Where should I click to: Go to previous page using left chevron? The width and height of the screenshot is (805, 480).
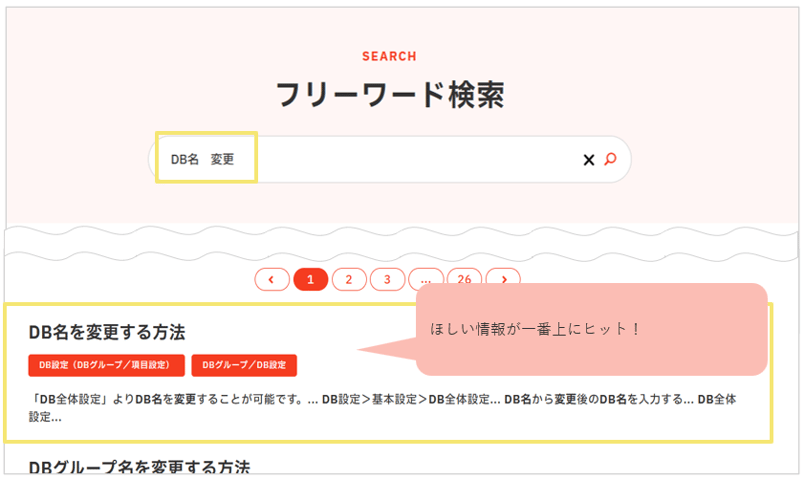[x=271, y=279]
